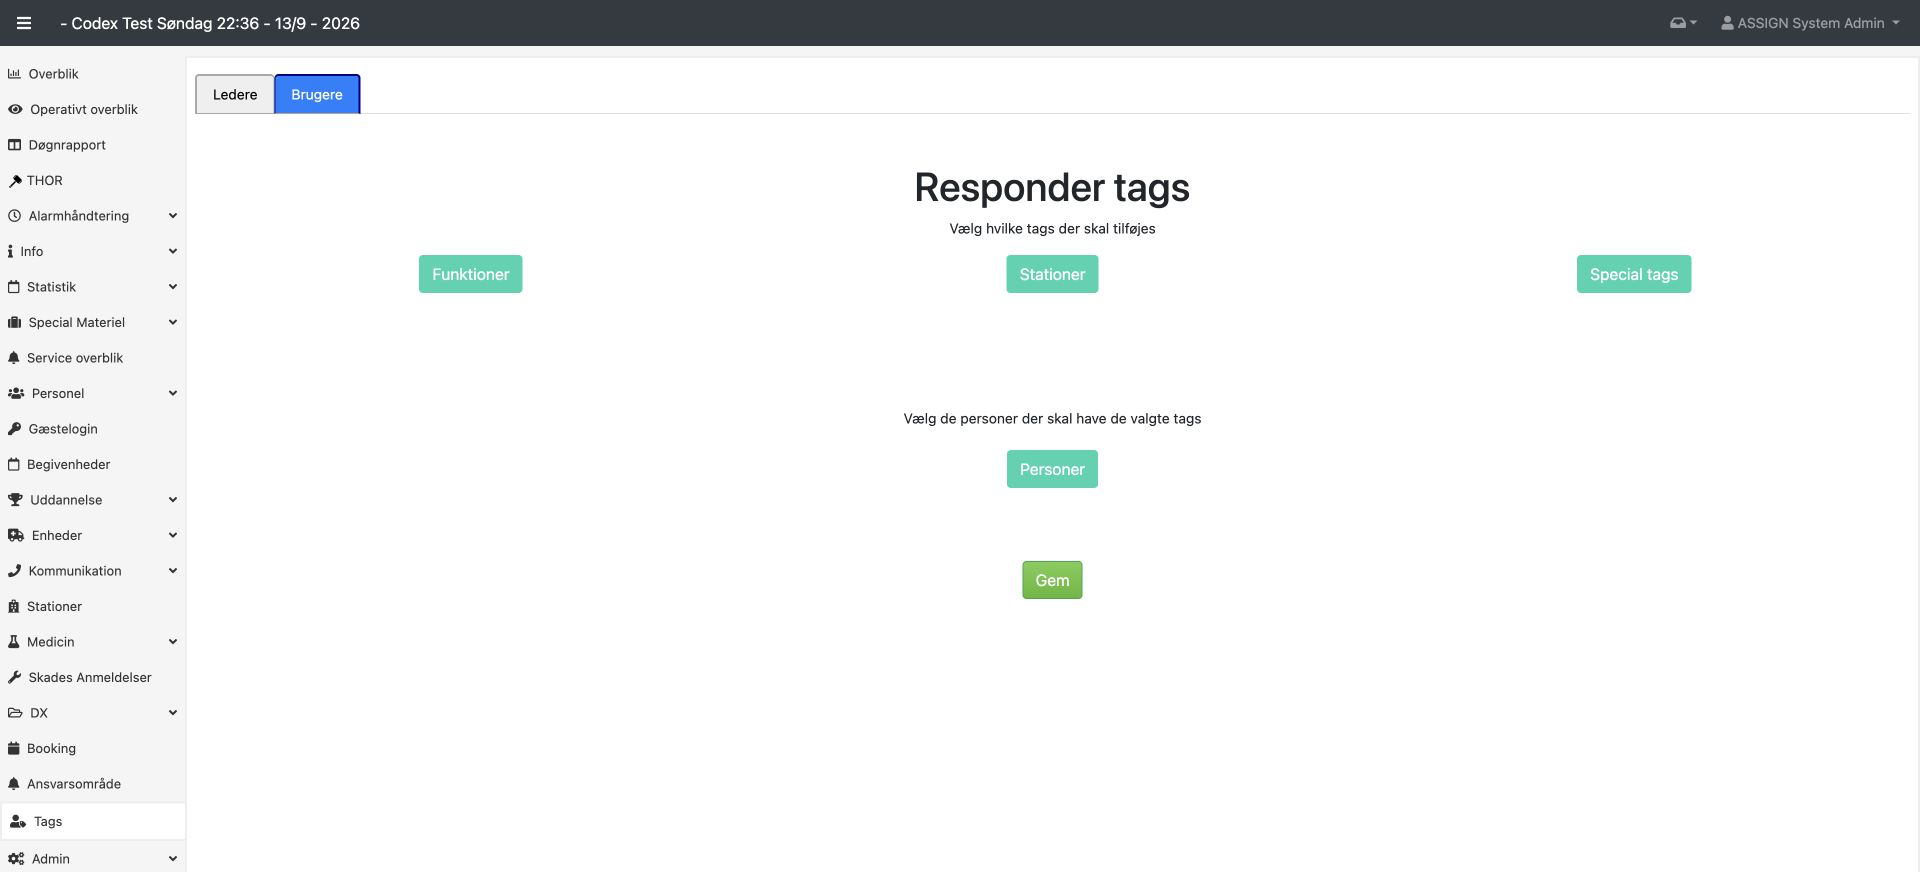Open the ASSIGN System Admin user menu
Viewport: 1920px width, 872px height.
pos(1810,23)
